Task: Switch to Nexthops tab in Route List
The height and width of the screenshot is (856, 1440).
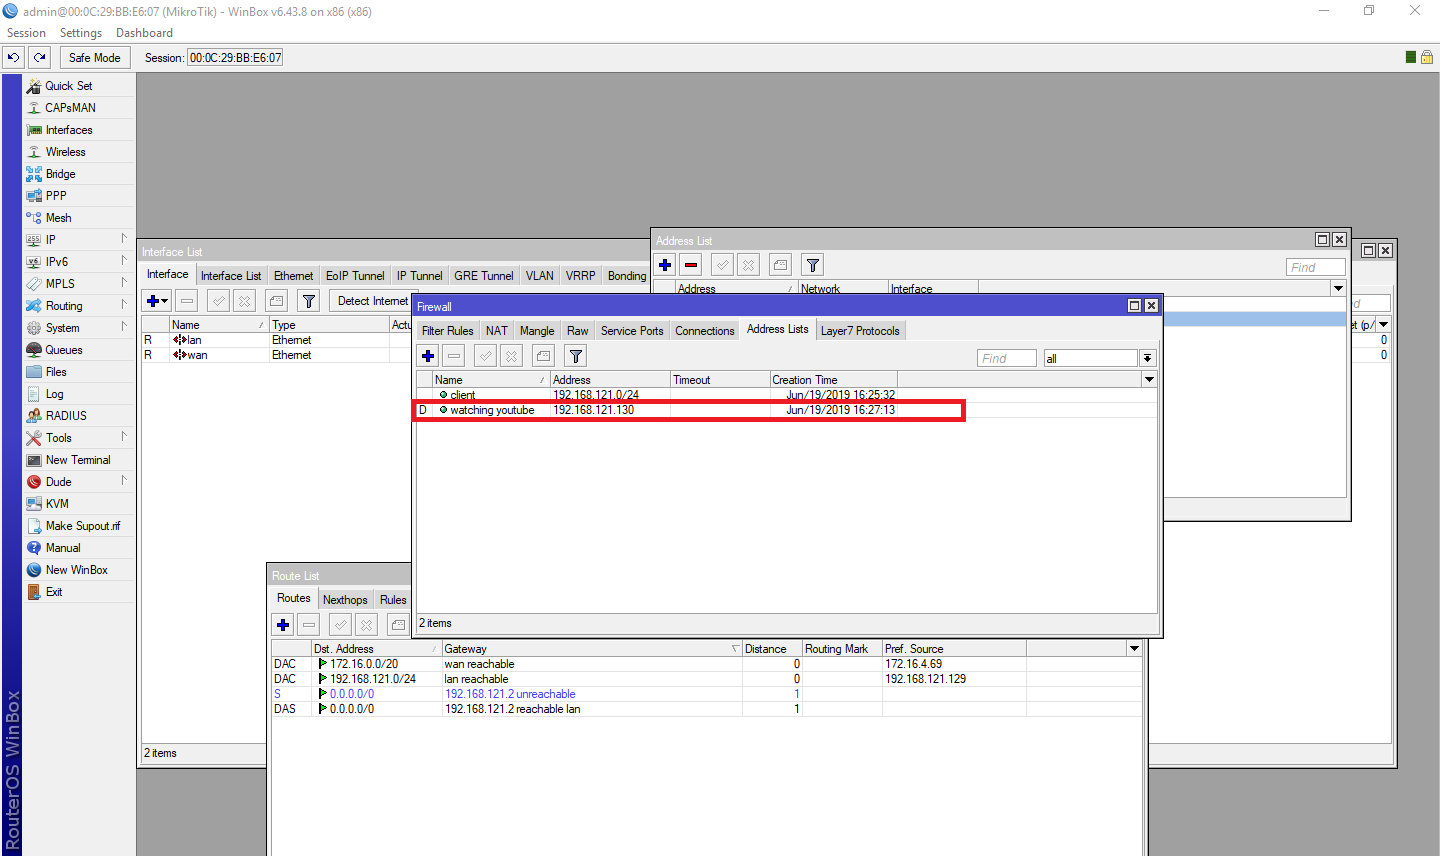Action: [345, 600]
